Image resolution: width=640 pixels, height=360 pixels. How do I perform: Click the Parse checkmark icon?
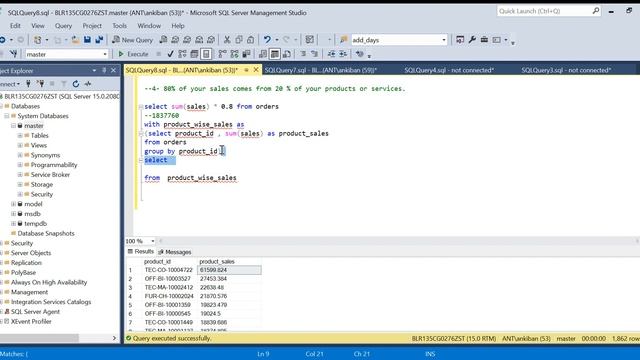(x=170, y=54)
